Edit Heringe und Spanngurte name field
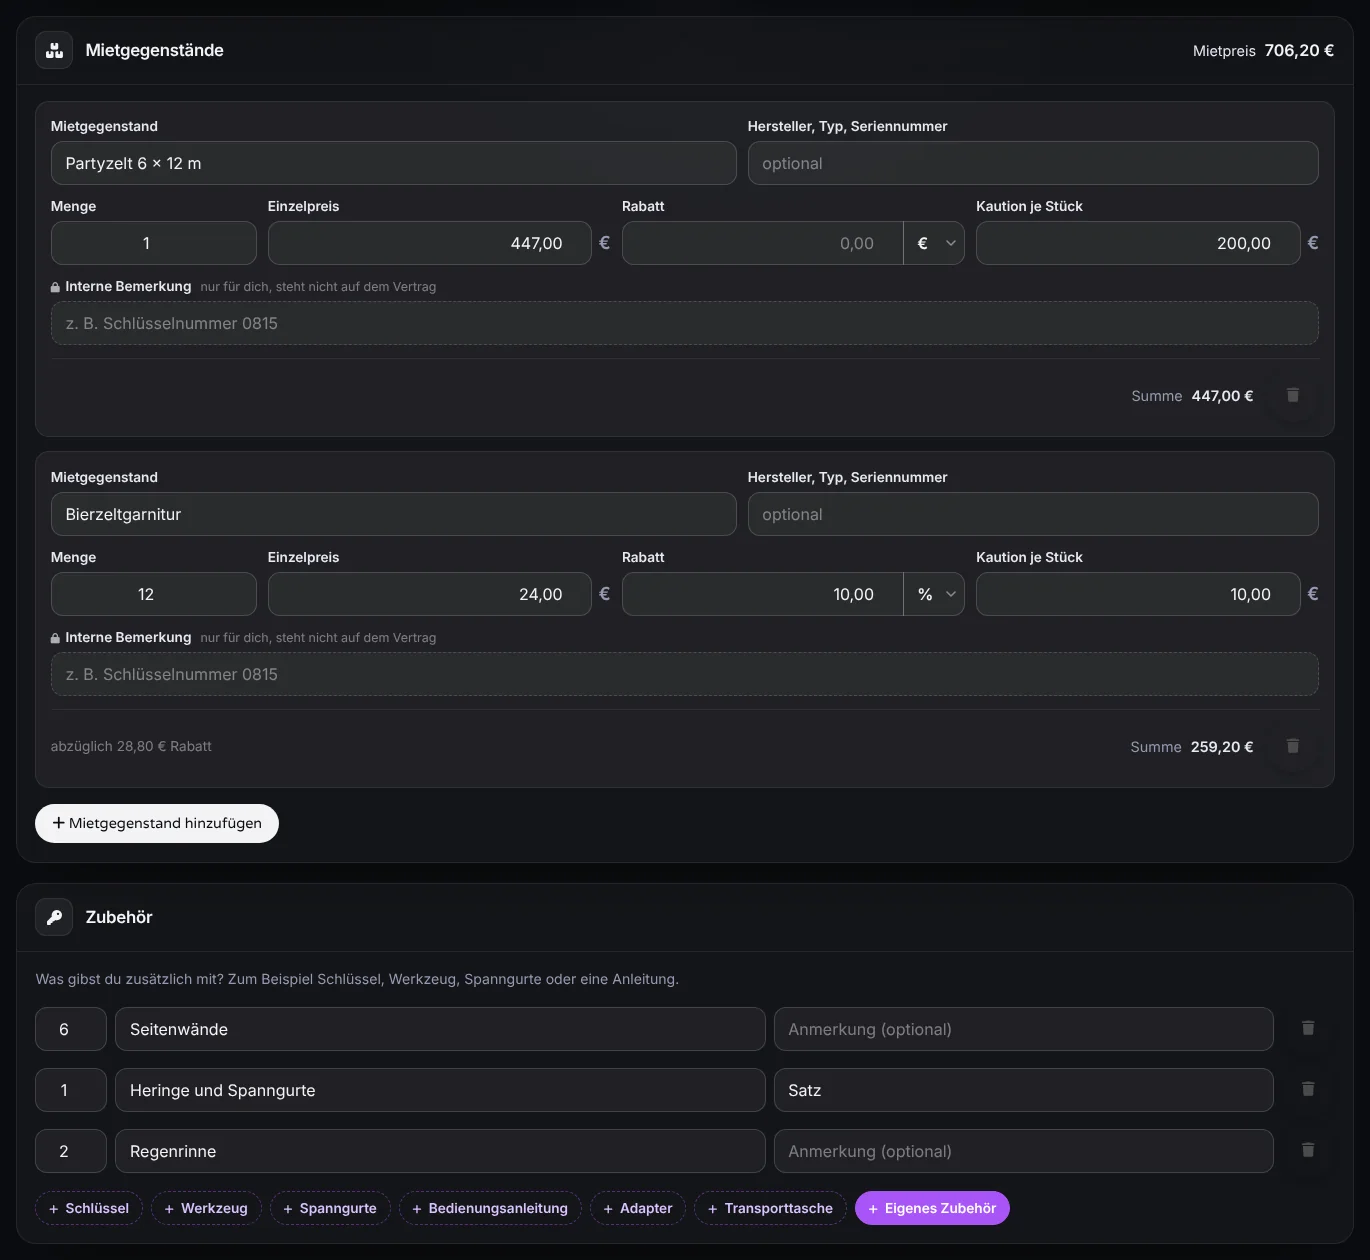 pyautogui.click(x=440, y=1090)
